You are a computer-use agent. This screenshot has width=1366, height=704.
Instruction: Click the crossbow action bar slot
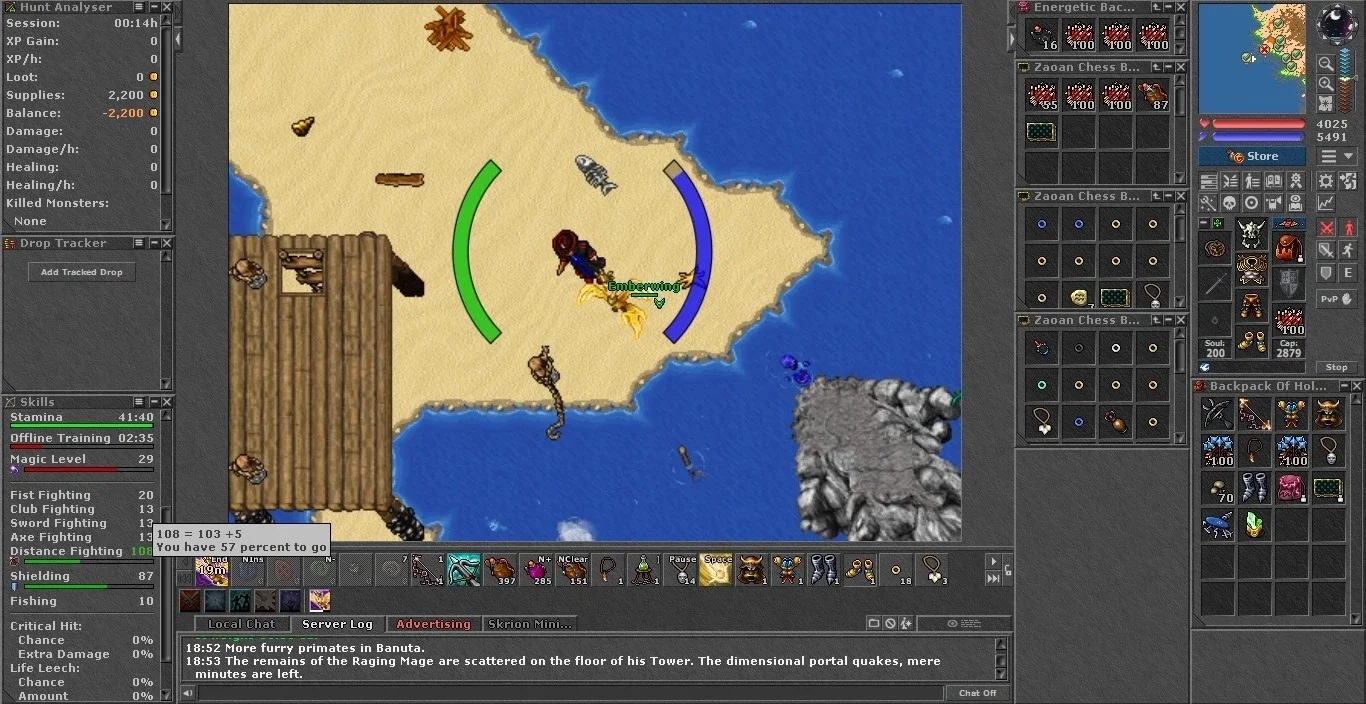463,570
